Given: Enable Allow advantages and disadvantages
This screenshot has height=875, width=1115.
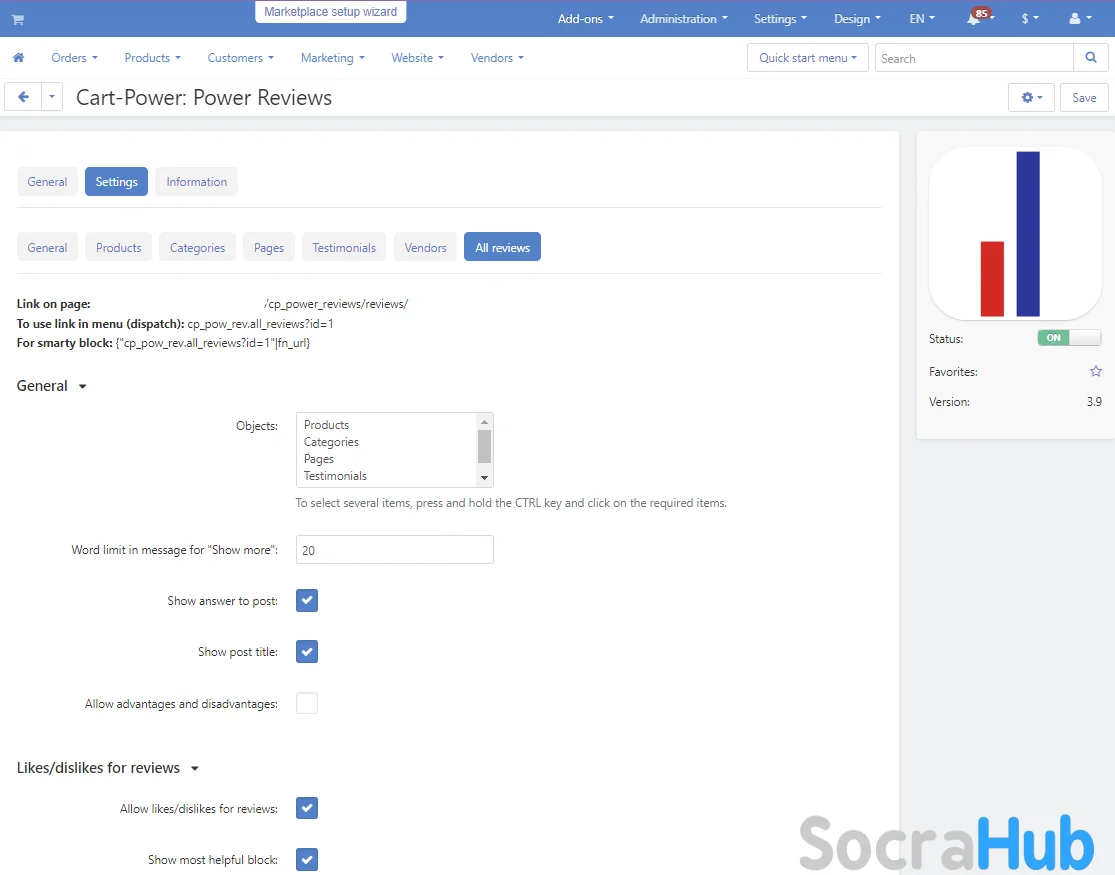Looking at the screenshot, I should [307, 703].
